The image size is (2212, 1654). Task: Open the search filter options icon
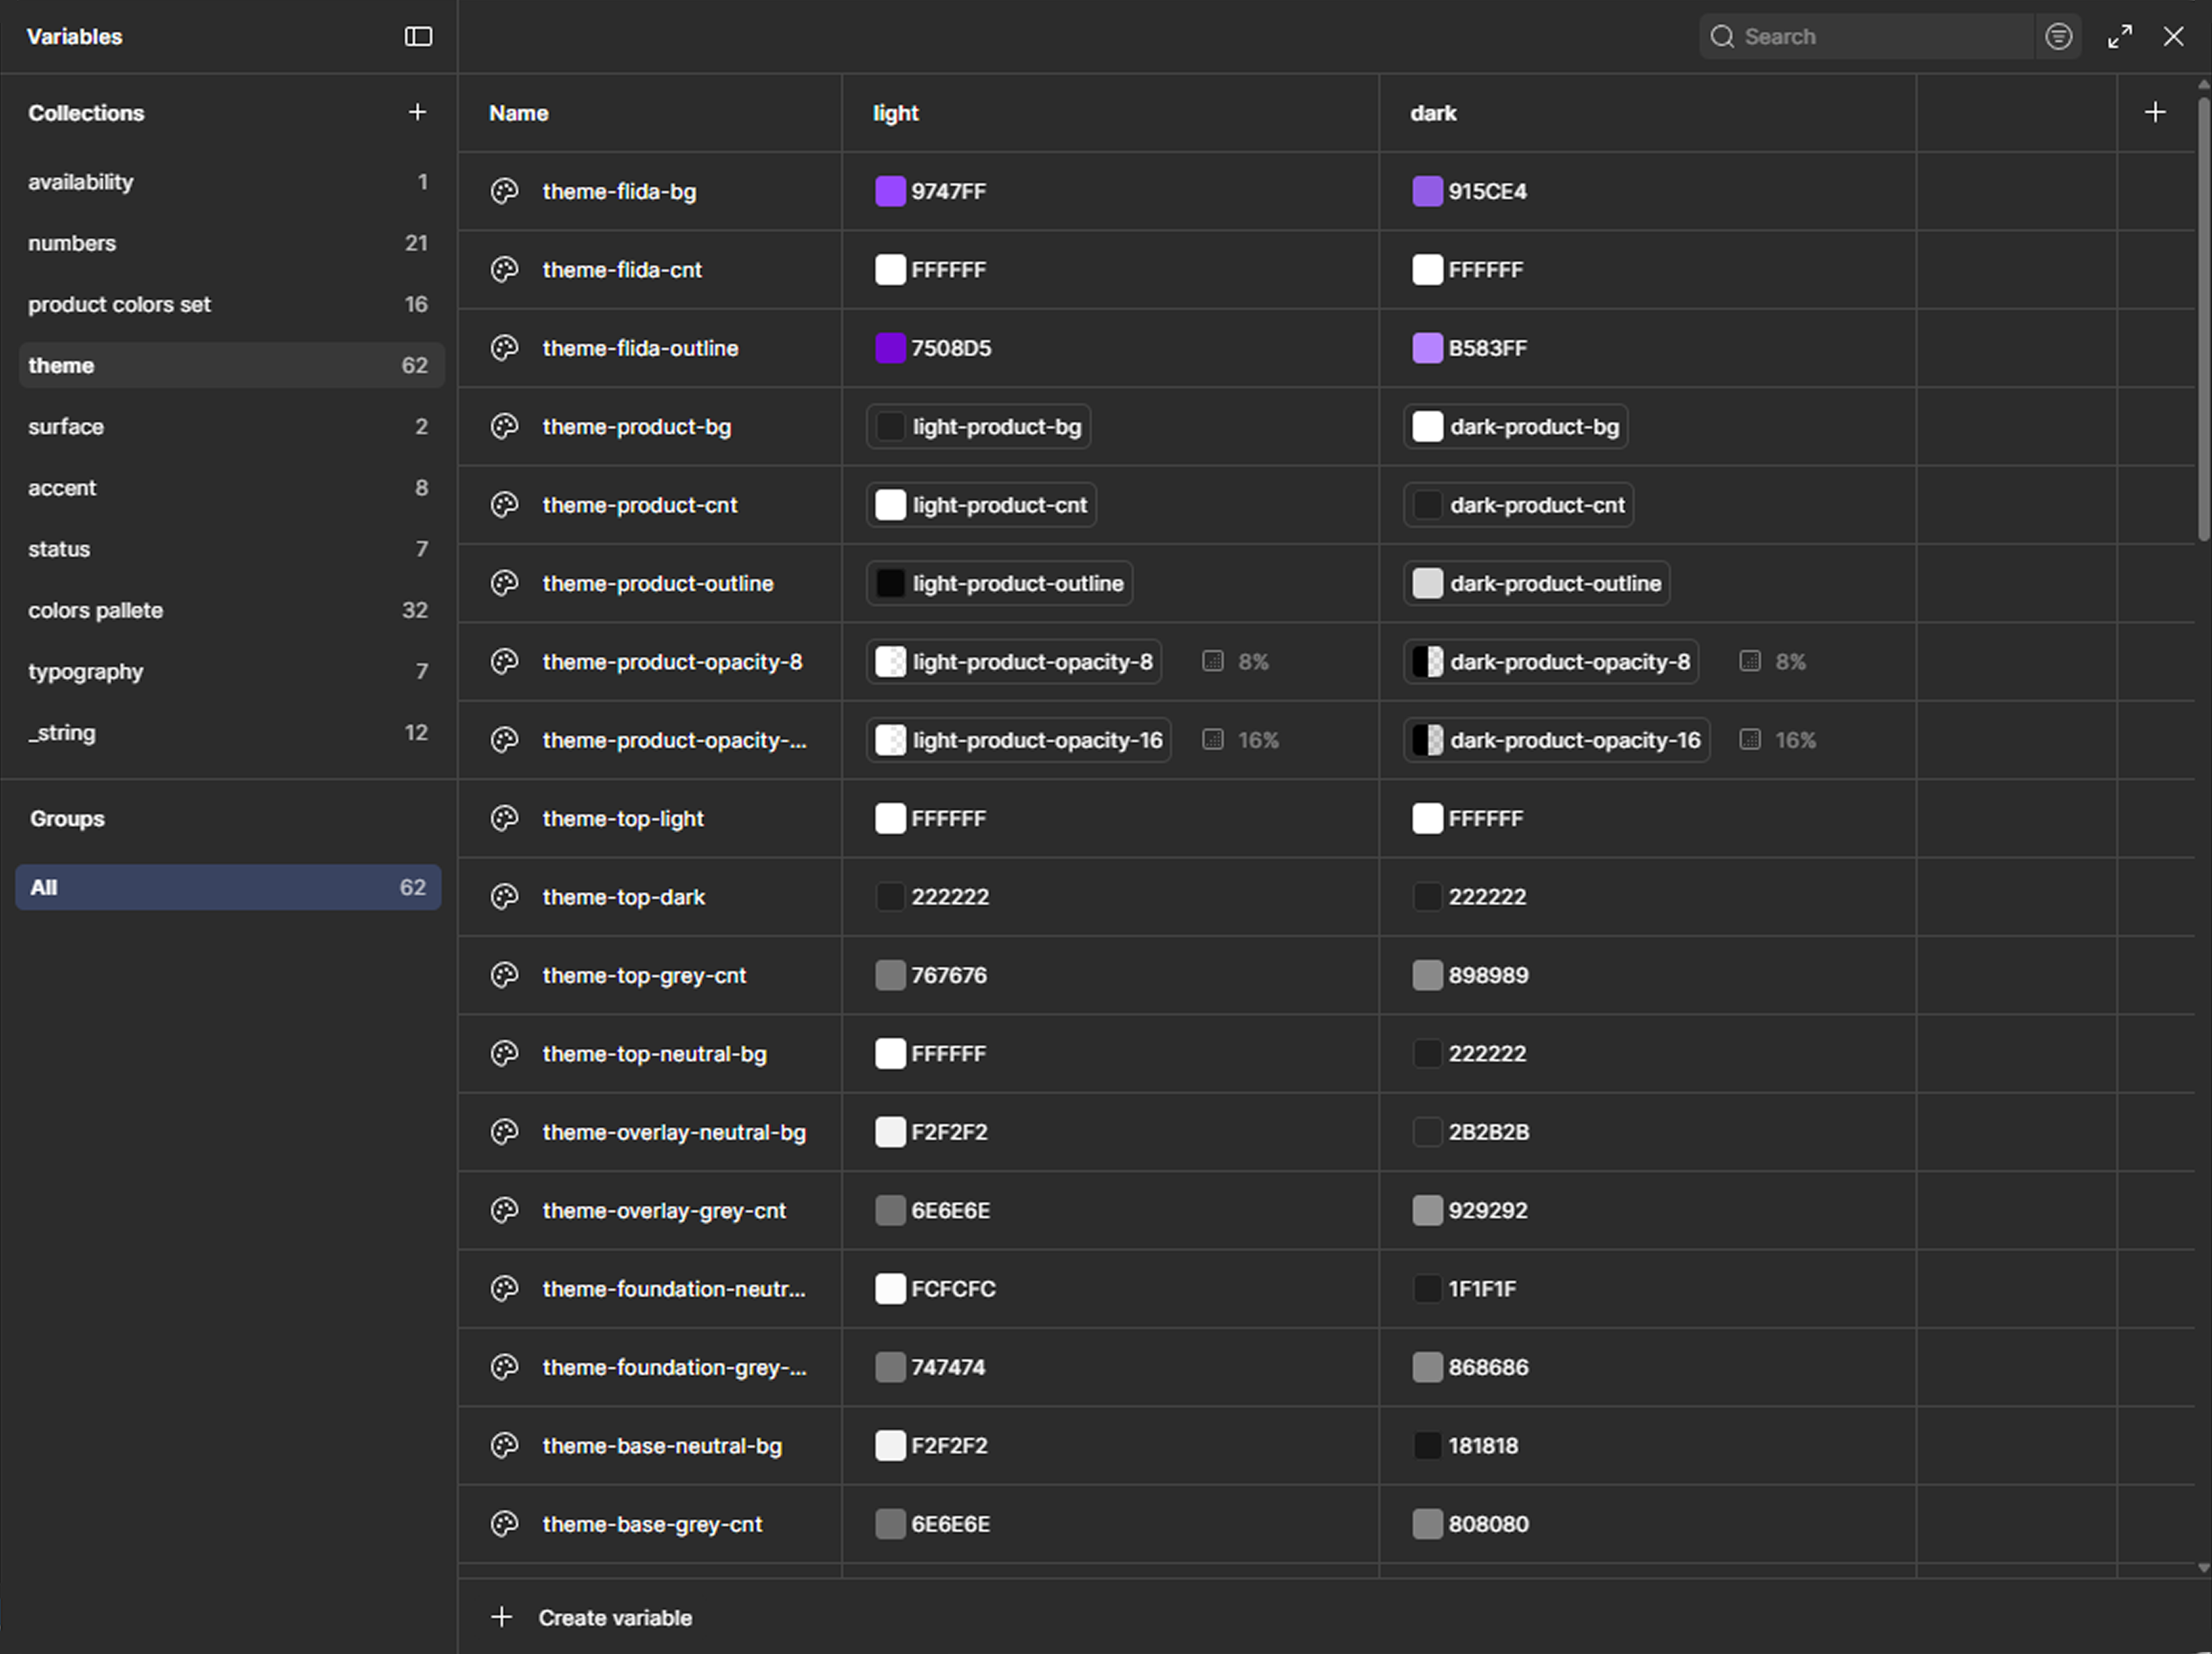(2058, 37)
